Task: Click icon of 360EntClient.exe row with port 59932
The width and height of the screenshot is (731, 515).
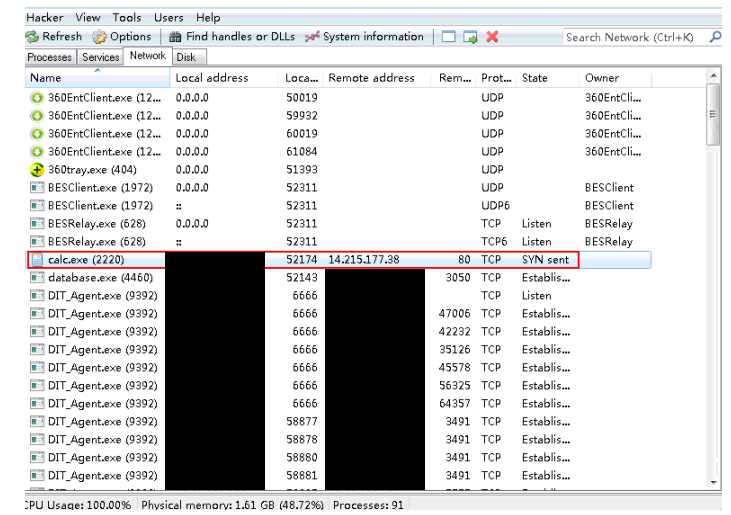Action: 37,116
